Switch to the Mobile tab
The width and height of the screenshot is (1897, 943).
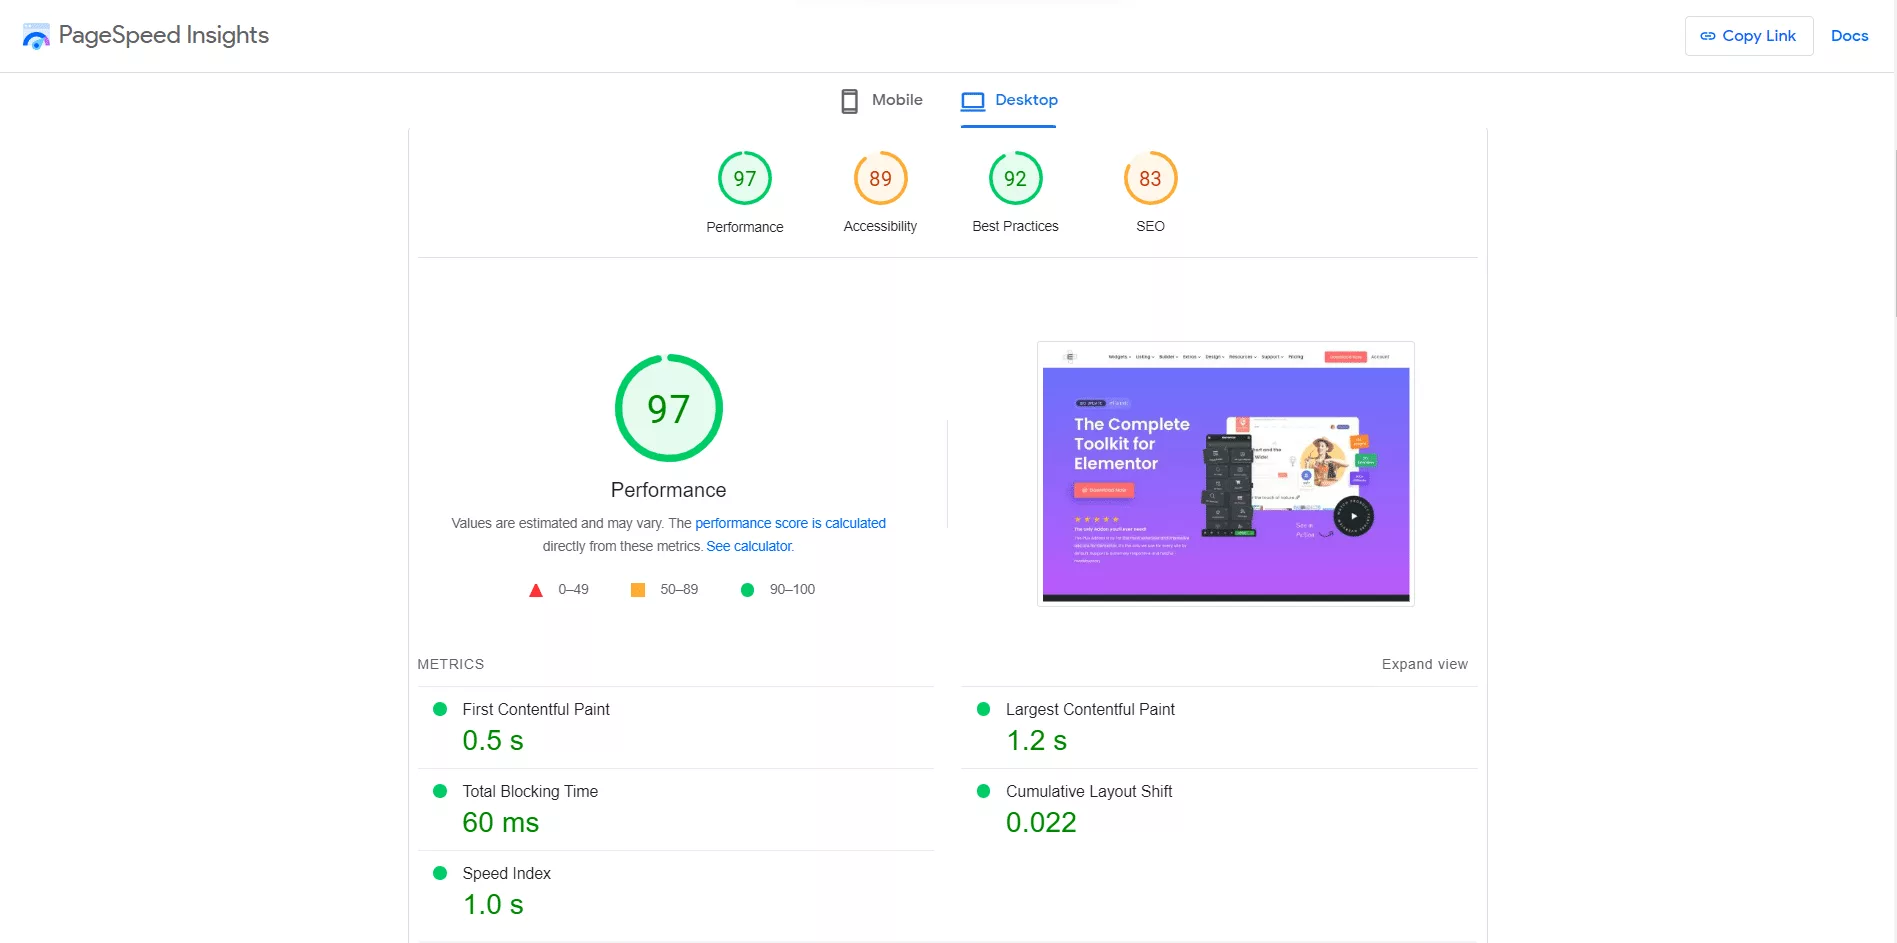[x=881, y=100]
